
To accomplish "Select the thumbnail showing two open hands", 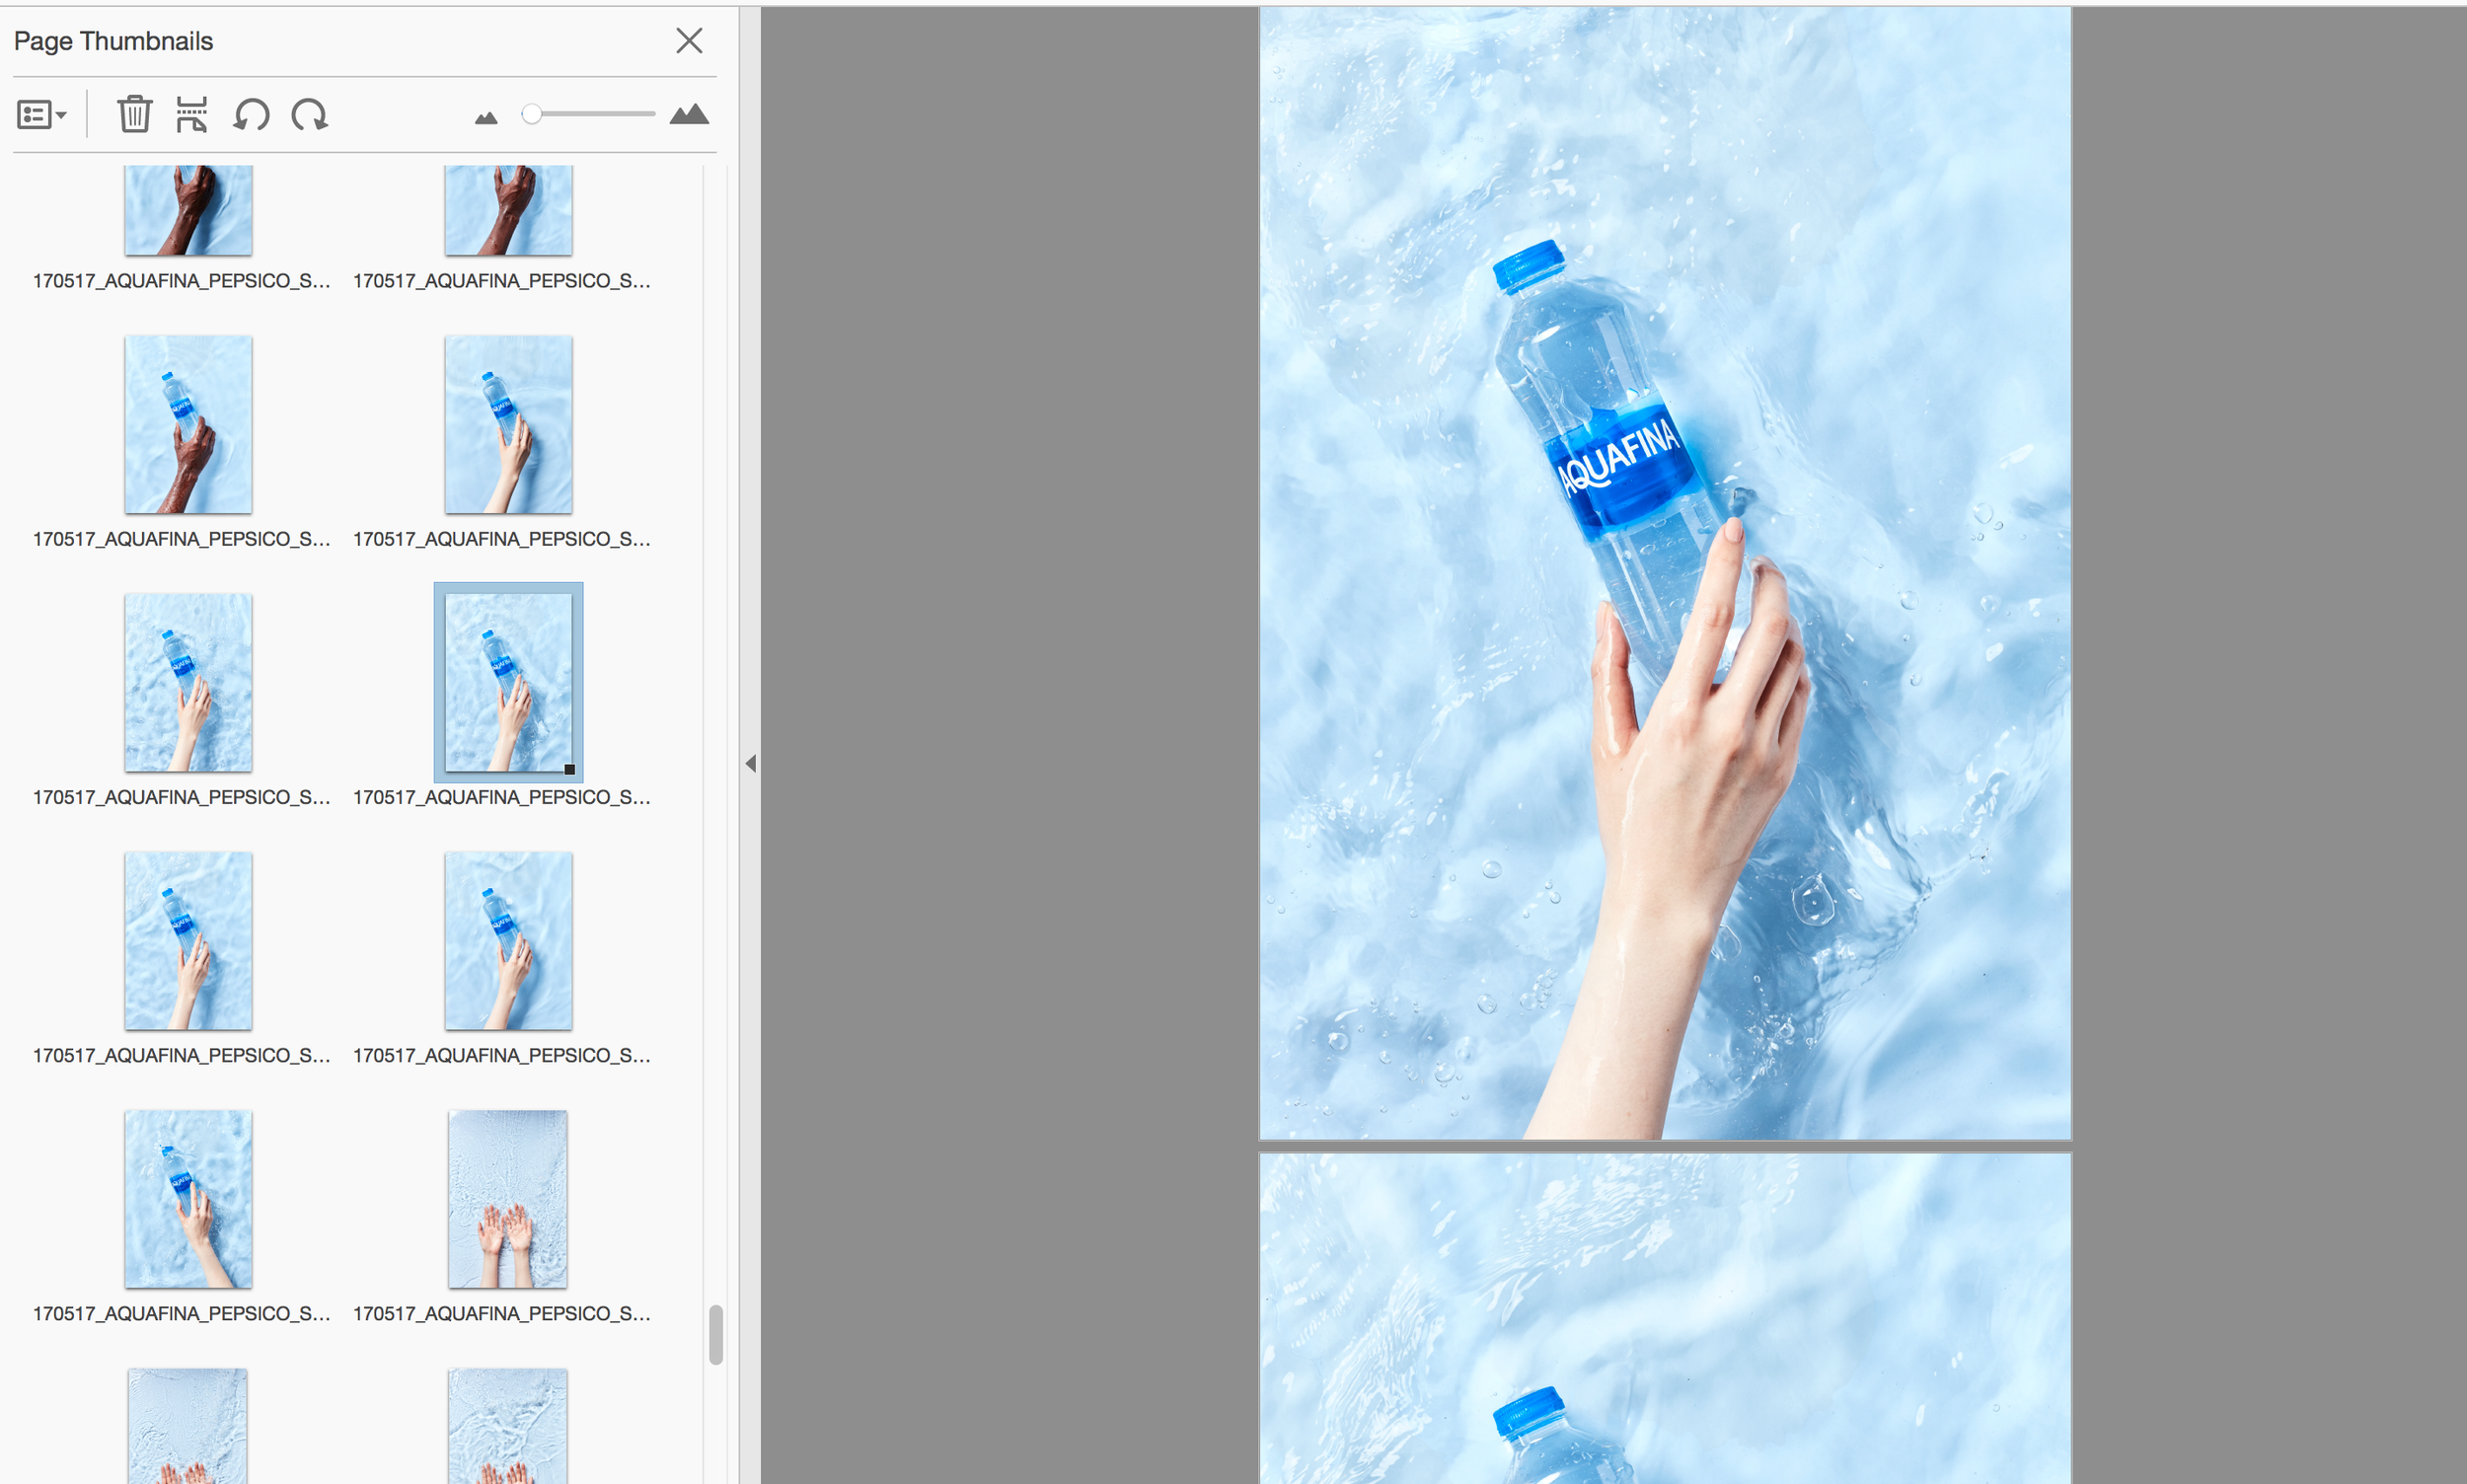I will pos(508,1199).
